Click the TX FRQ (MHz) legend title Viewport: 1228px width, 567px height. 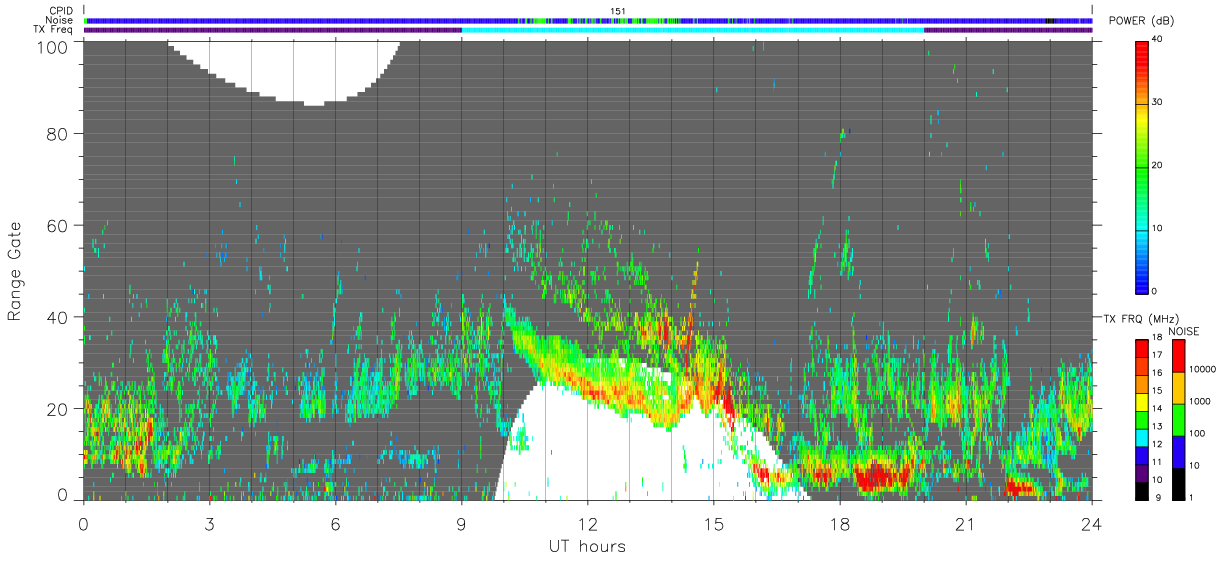pyautogui.click(x=1144, y=318)
